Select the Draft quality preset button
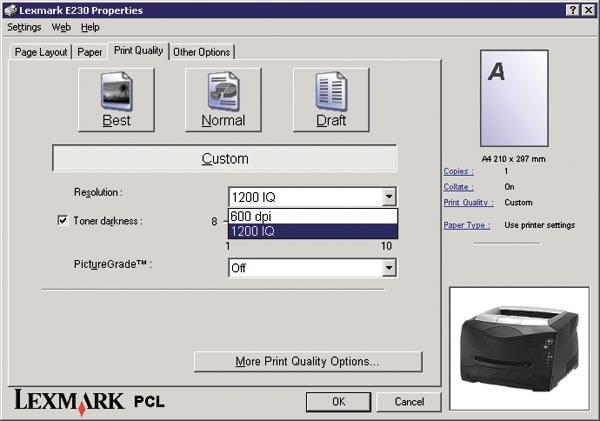 (x=331, y=100)
